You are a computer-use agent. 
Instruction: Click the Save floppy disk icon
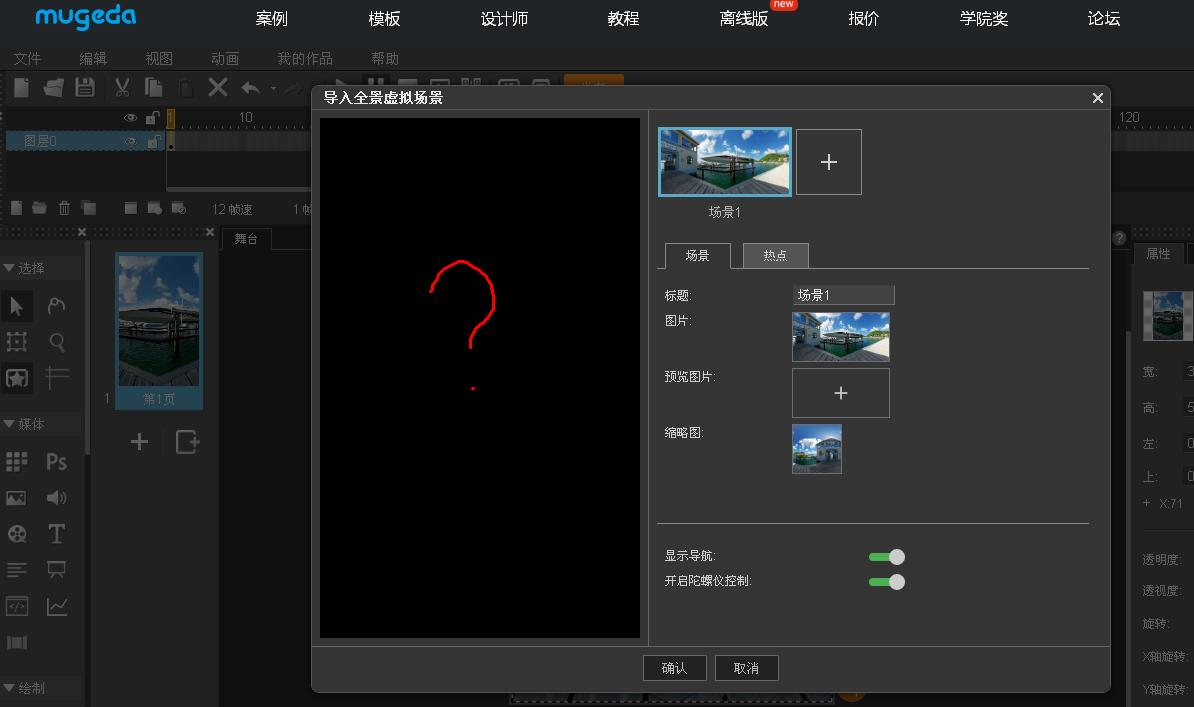85,88
